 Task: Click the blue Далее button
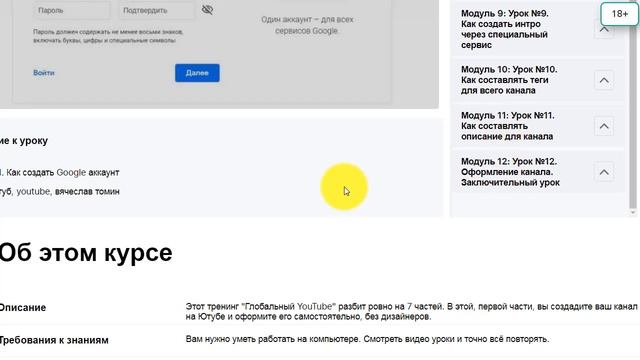[x=197, y=73]
